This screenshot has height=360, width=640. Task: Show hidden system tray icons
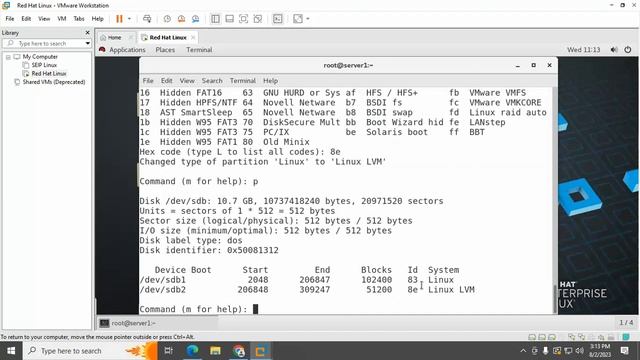(523, 351)
